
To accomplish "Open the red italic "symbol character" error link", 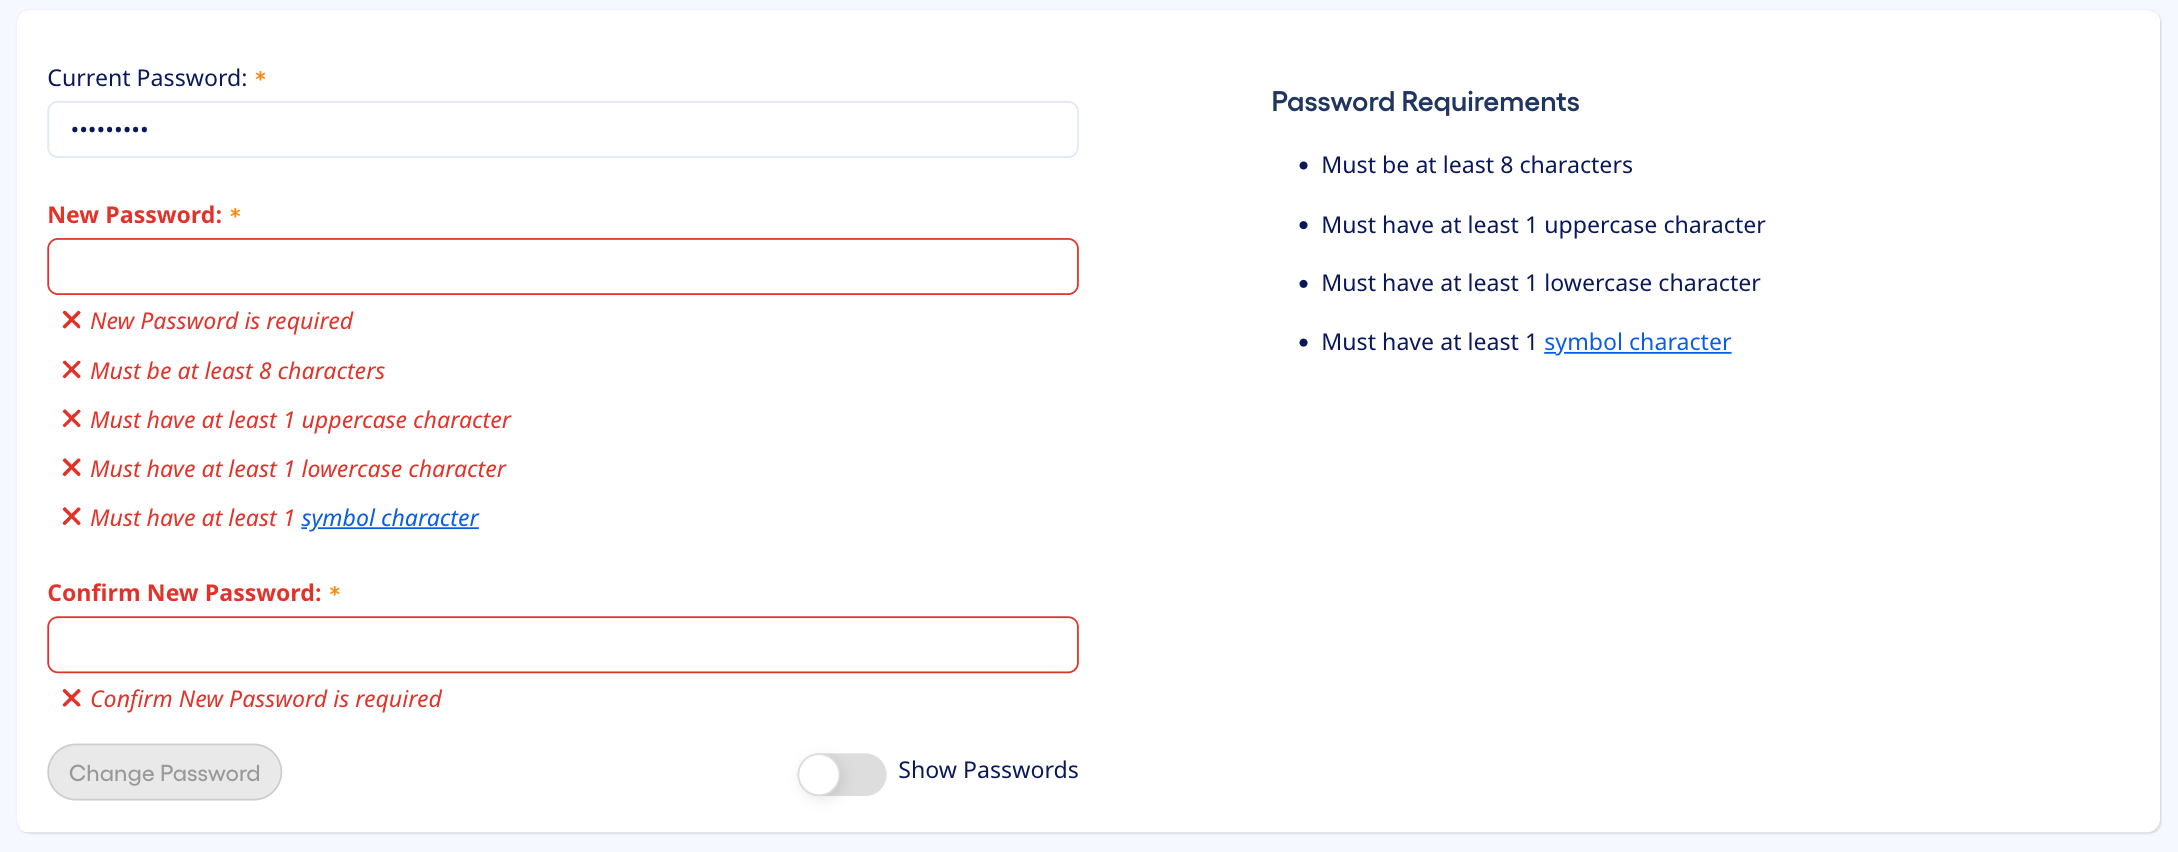I will (x=390, y=518).
